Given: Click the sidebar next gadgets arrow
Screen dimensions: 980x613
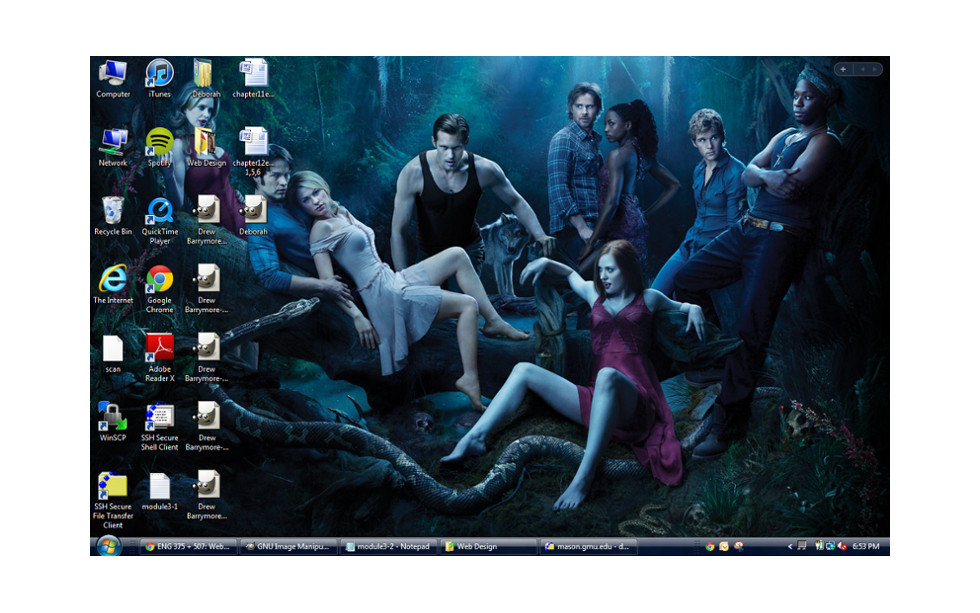Looking at the screenshot, I should coord(874,69).
